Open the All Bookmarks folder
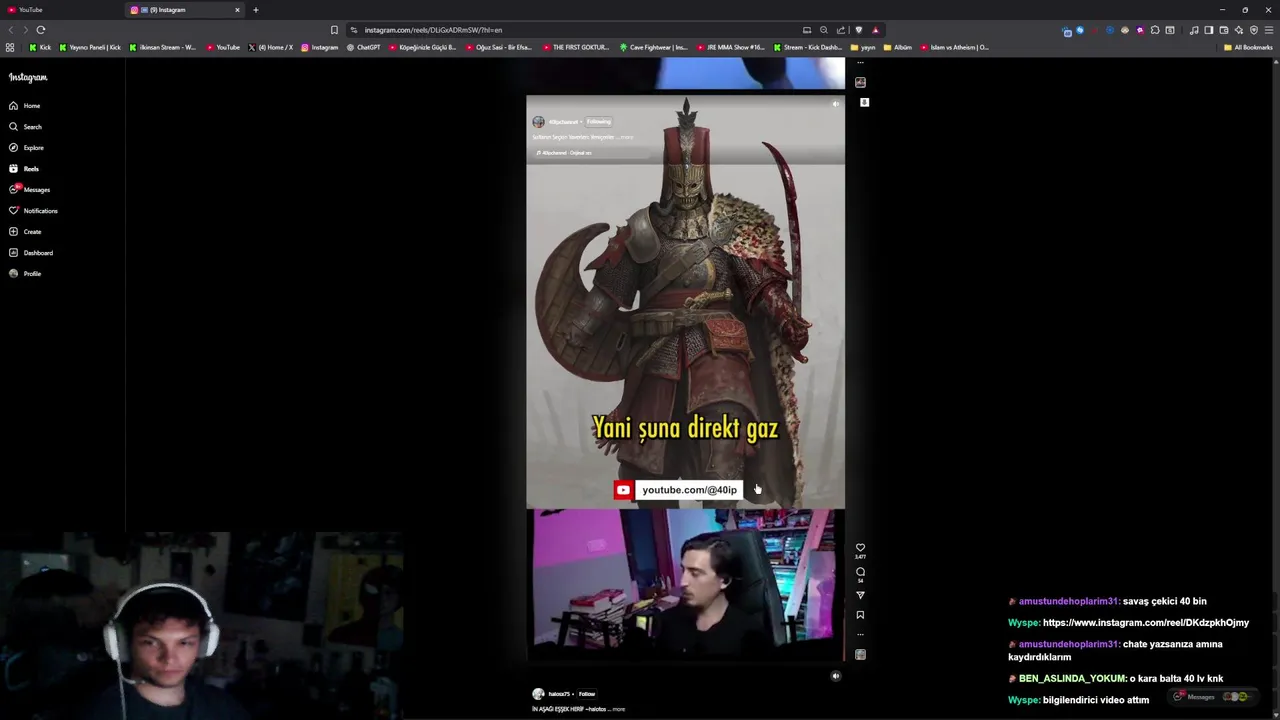 click(1248, 47)
